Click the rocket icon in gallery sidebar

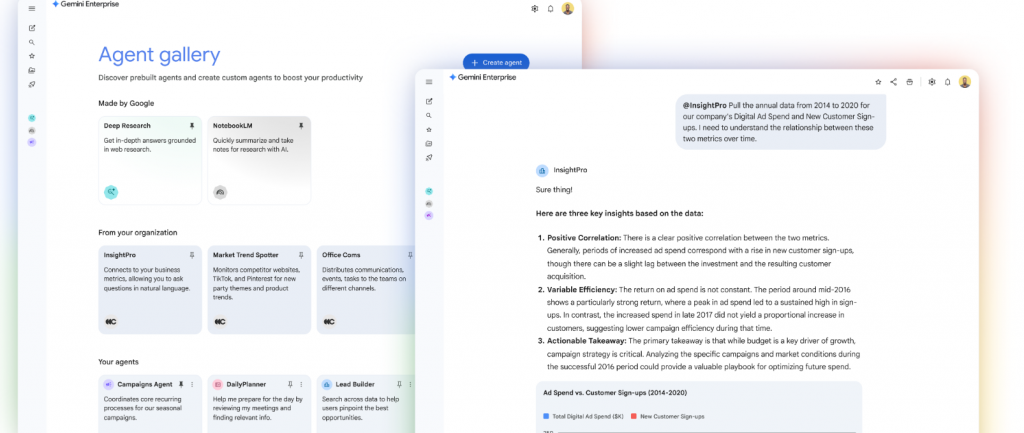[32, 85]
